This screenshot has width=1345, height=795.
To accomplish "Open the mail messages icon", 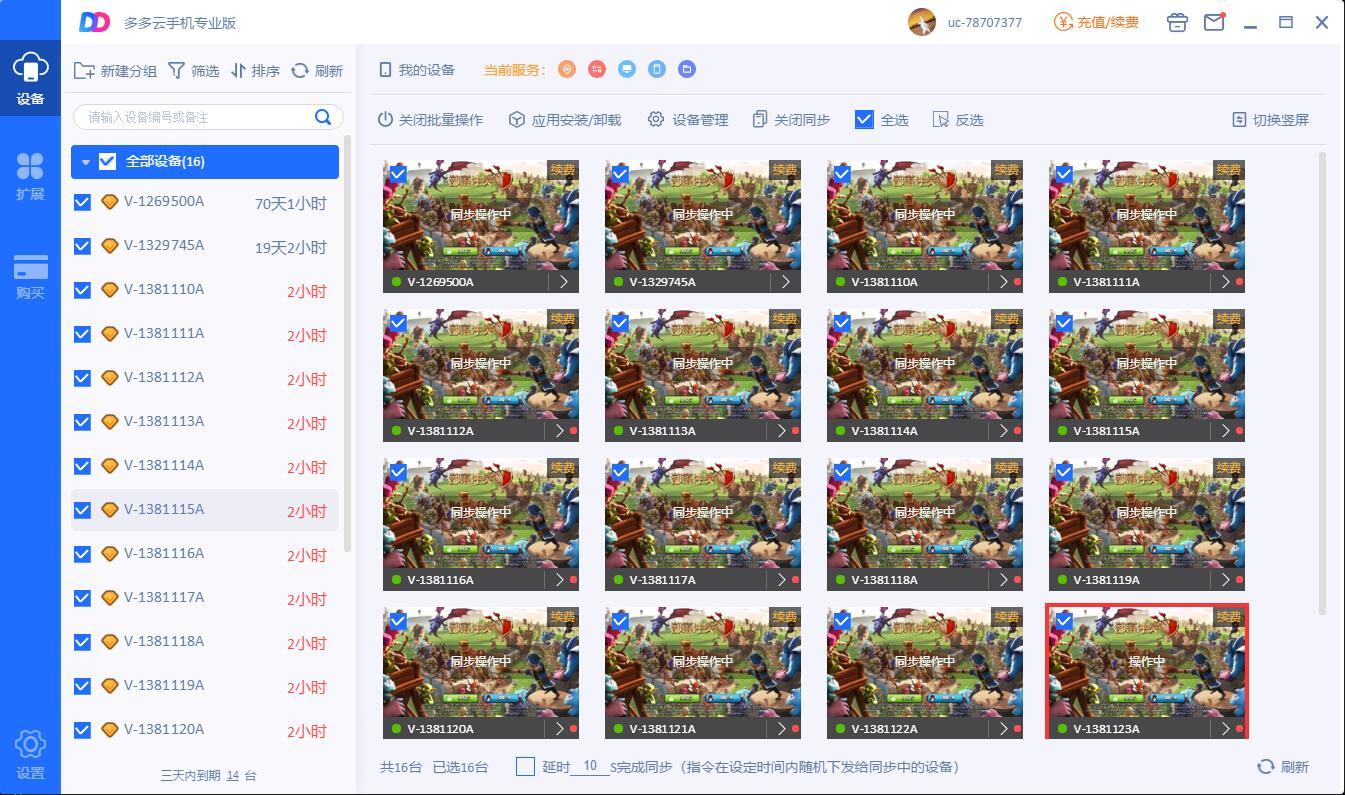I will 1214,22.
